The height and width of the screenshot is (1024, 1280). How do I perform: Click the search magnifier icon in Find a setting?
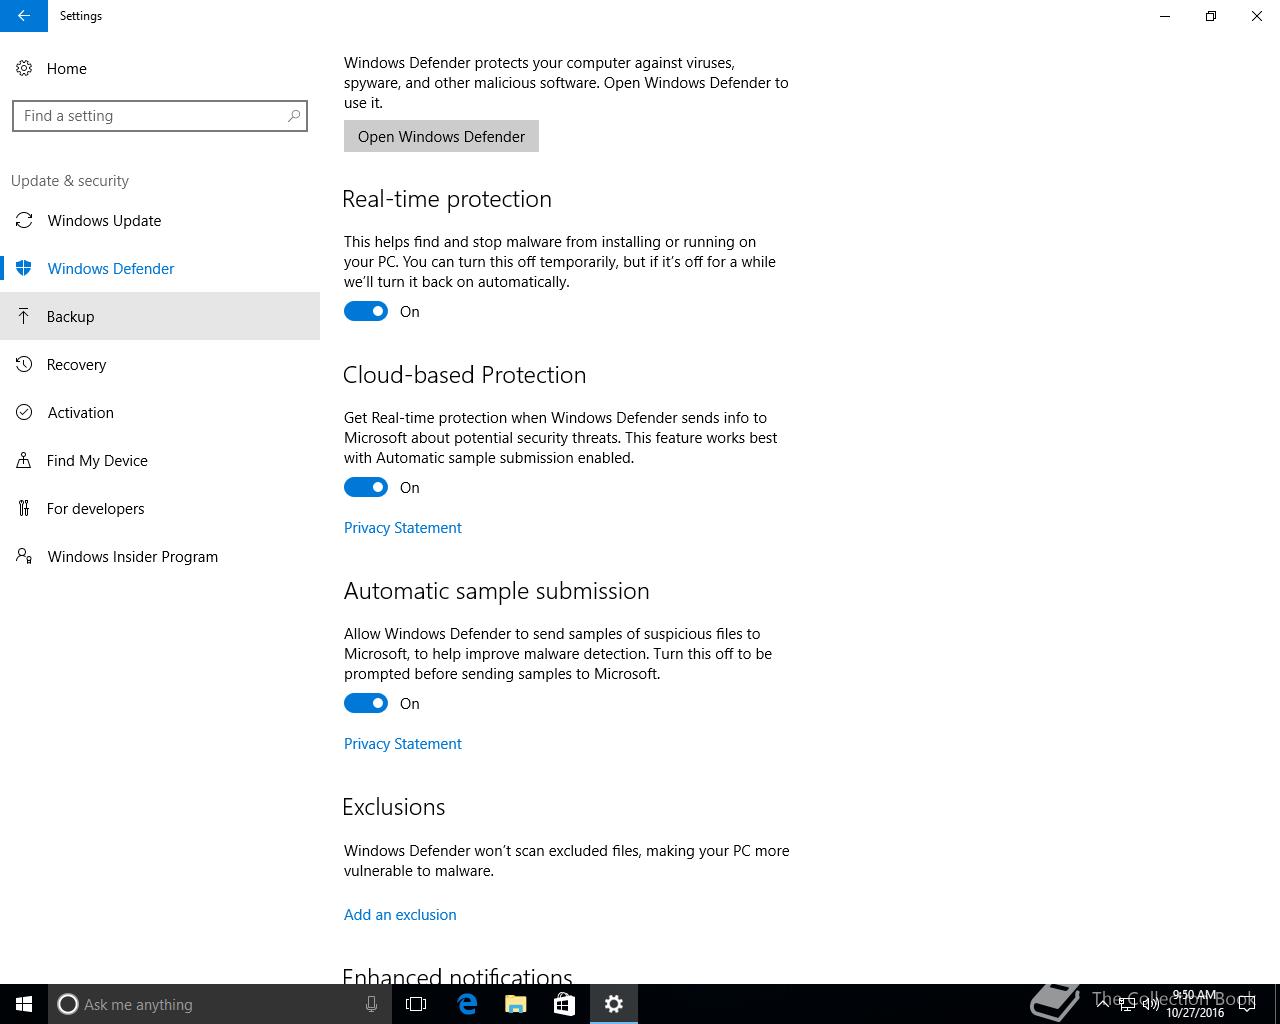(x=294, y=116)
